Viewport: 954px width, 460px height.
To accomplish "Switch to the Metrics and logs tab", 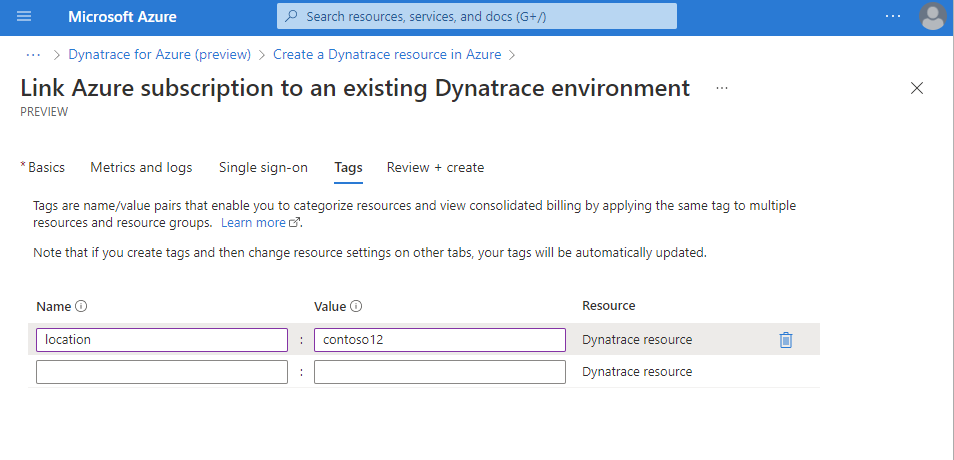I will pyautogui.click(x=141, y=167).
